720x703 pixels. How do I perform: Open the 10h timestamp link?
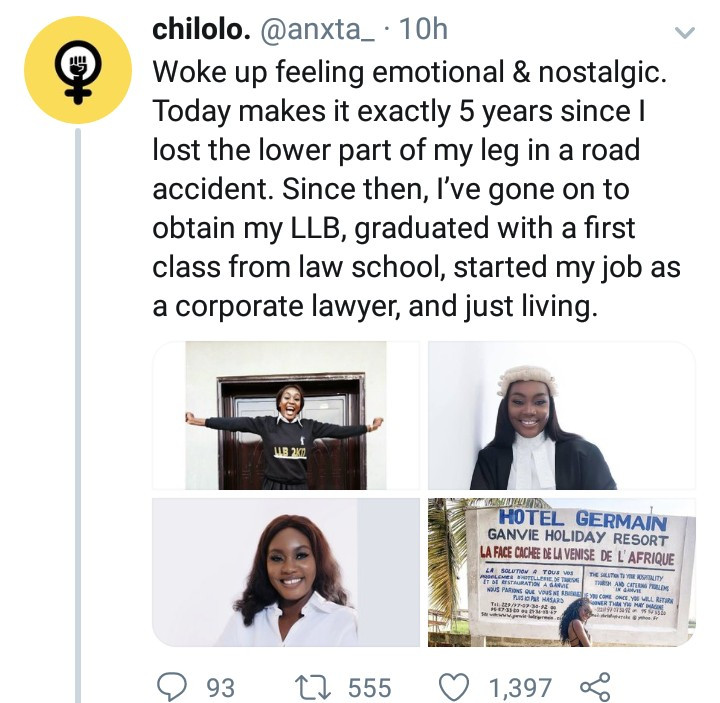pyautogui.click(x=423, y=30)
